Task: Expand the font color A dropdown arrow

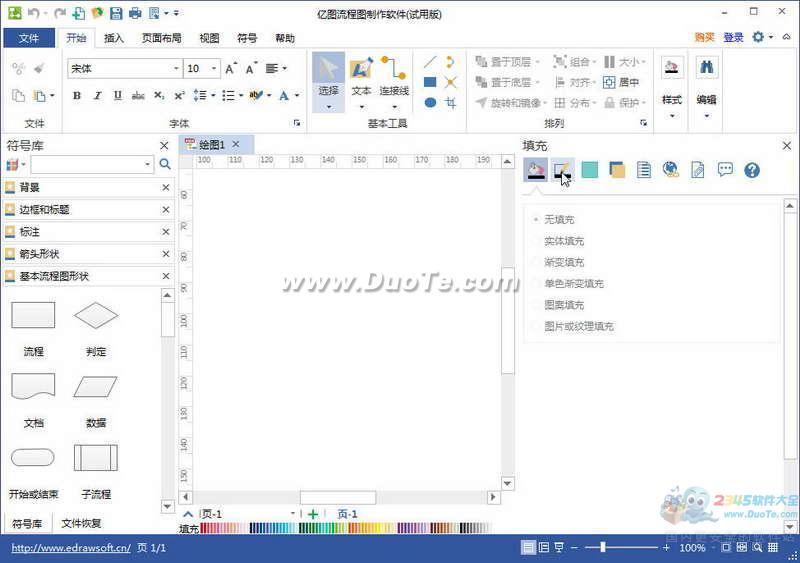Action: (297, 95)
